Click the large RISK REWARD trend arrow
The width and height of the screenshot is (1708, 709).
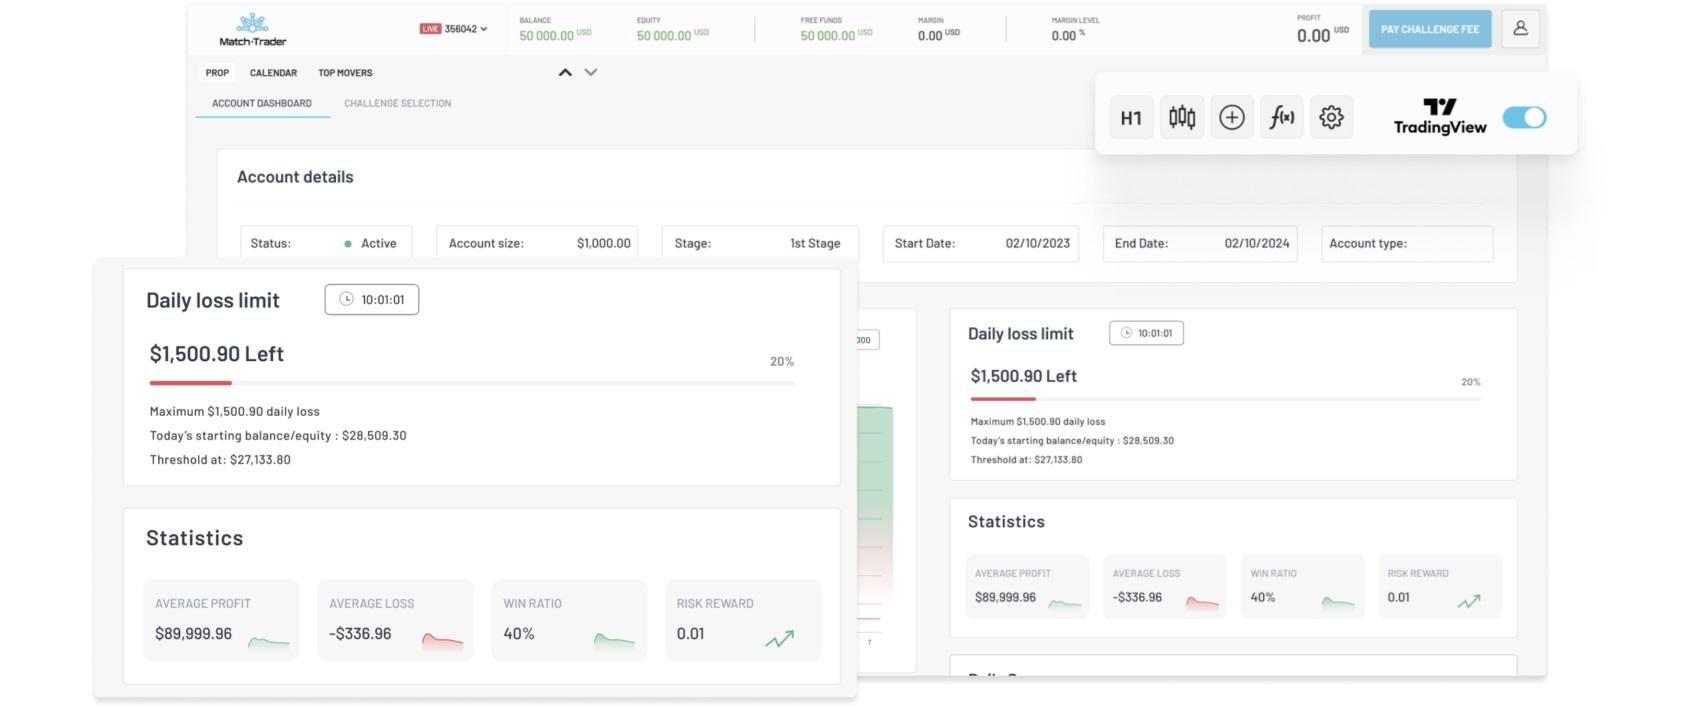pyautogui.click(x=779, y=639)
